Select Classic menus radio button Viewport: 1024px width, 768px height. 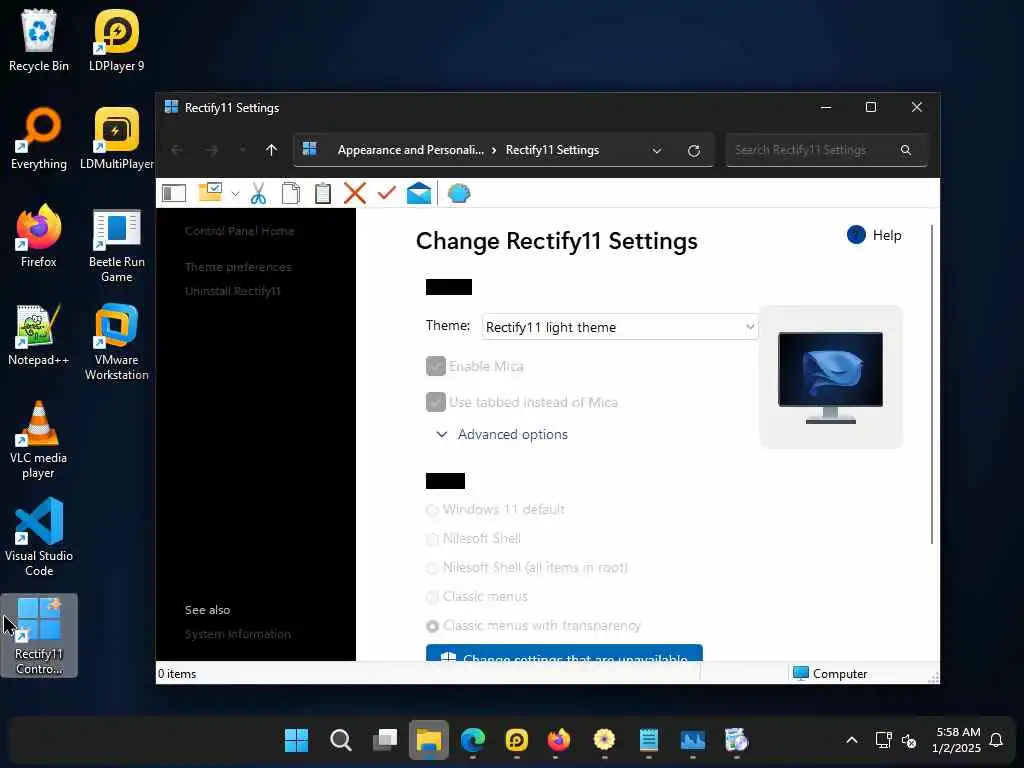click(x=432, y=598)
